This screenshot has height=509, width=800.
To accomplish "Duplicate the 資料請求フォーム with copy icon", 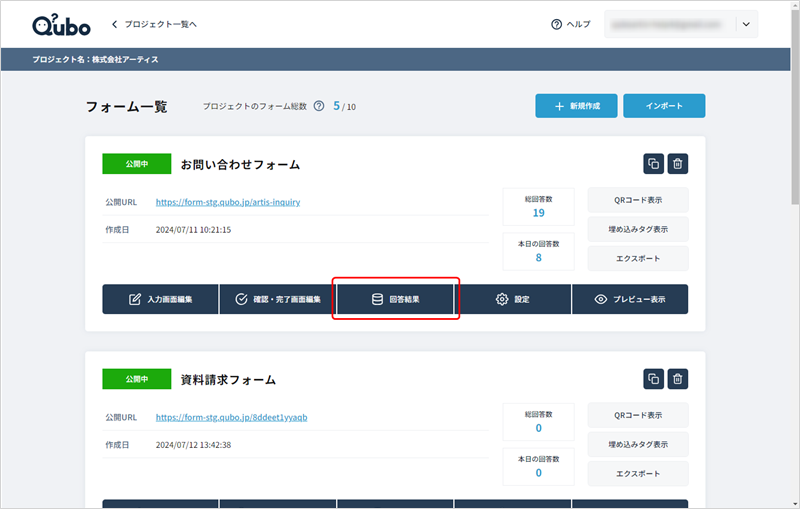I will pyautogui.click(x=653, y=379).
